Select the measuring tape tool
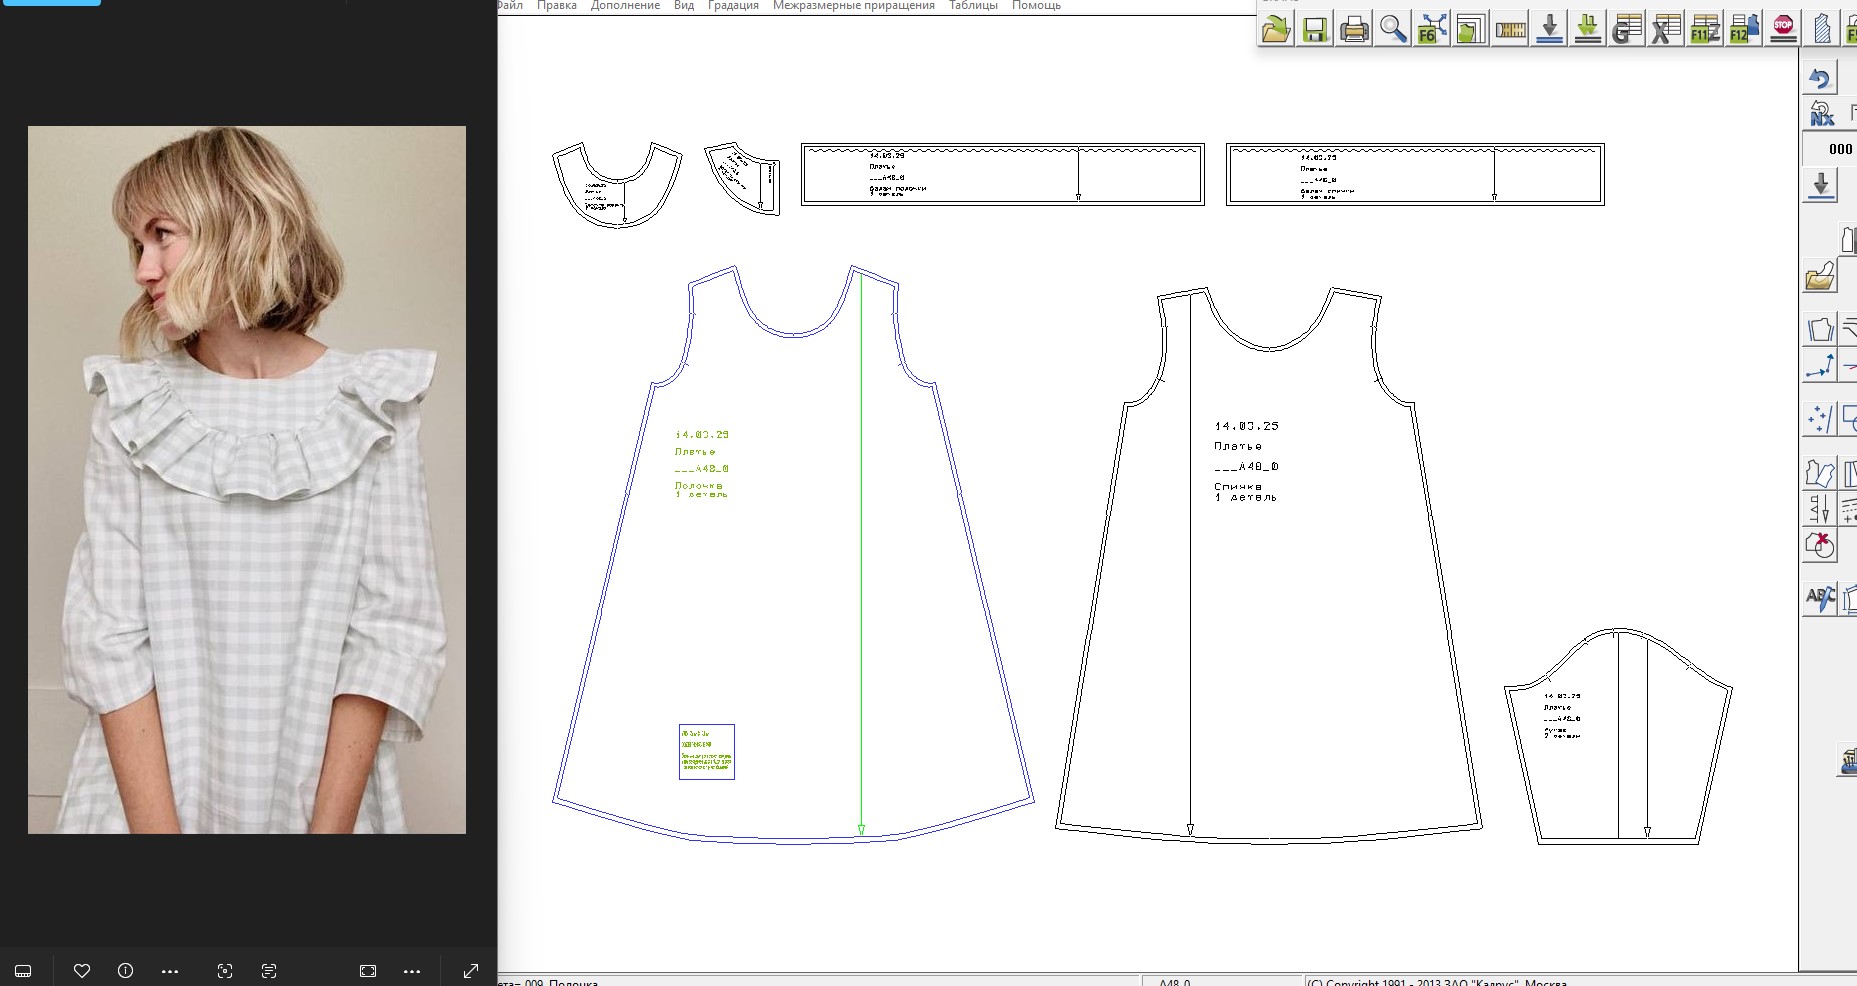This screenshot has width=1857, height=986. pos(1510,29)
